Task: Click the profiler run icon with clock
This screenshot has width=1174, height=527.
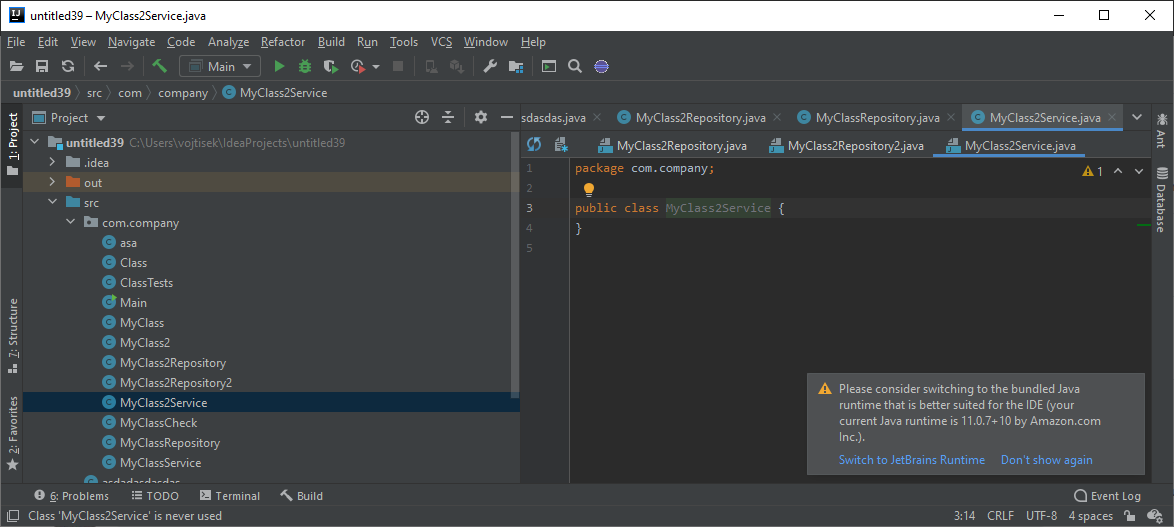Action: (359, 67)
